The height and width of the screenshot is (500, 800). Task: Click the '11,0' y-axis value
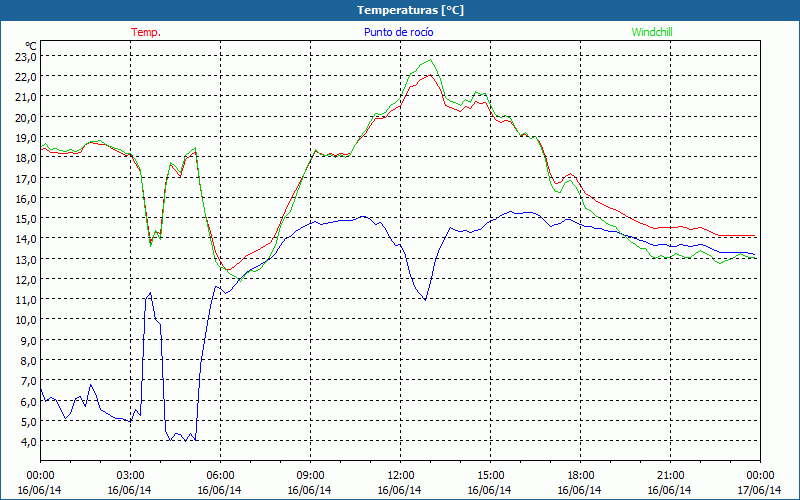26,299
